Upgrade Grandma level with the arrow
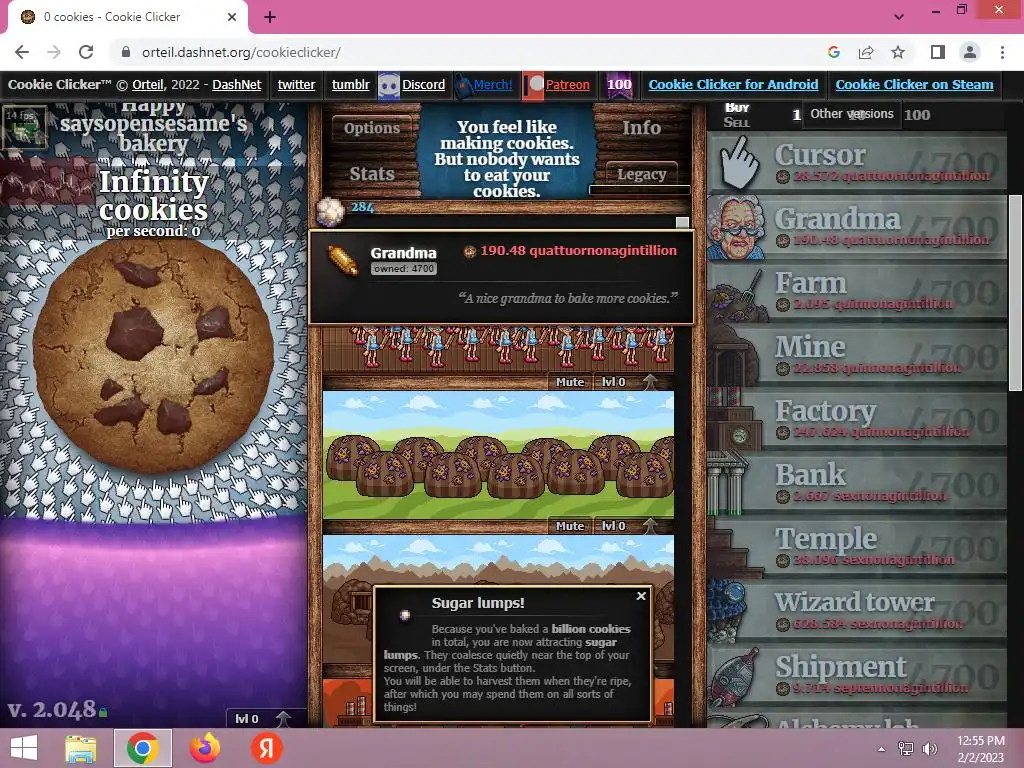1024x768 pixels. [x=650, y=381]
